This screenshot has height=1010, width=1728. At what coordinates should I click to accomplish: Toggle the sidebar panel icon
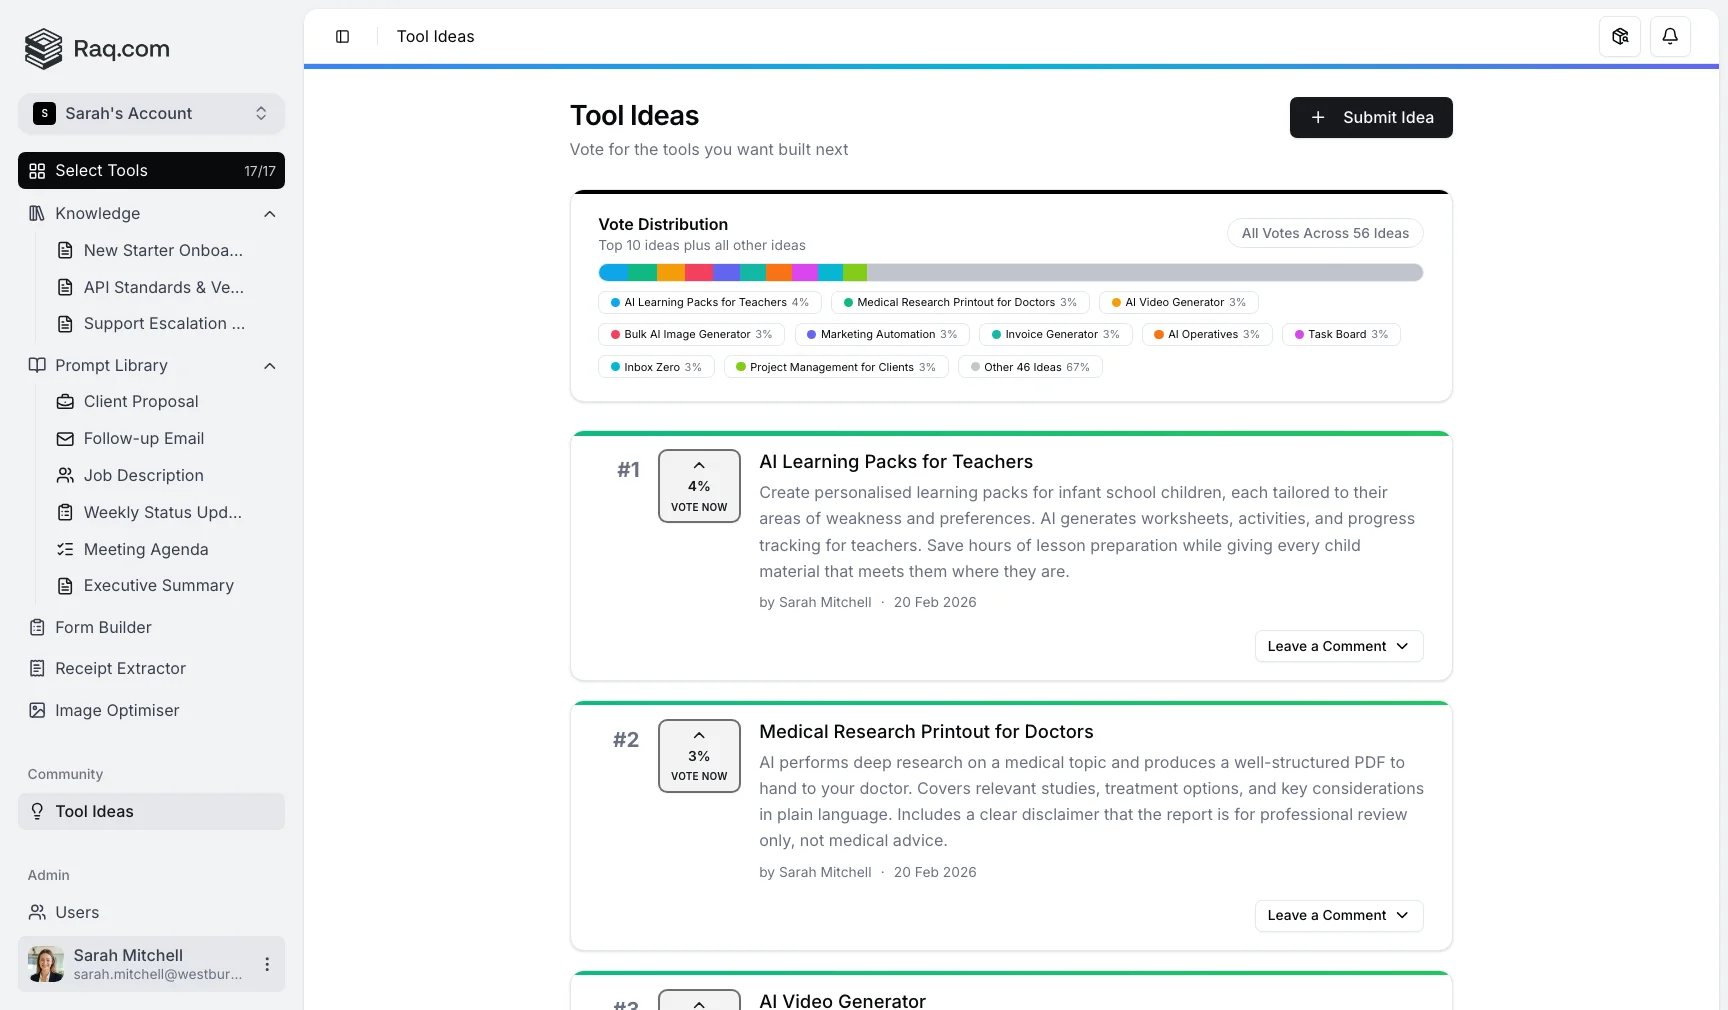pos(342,37)
